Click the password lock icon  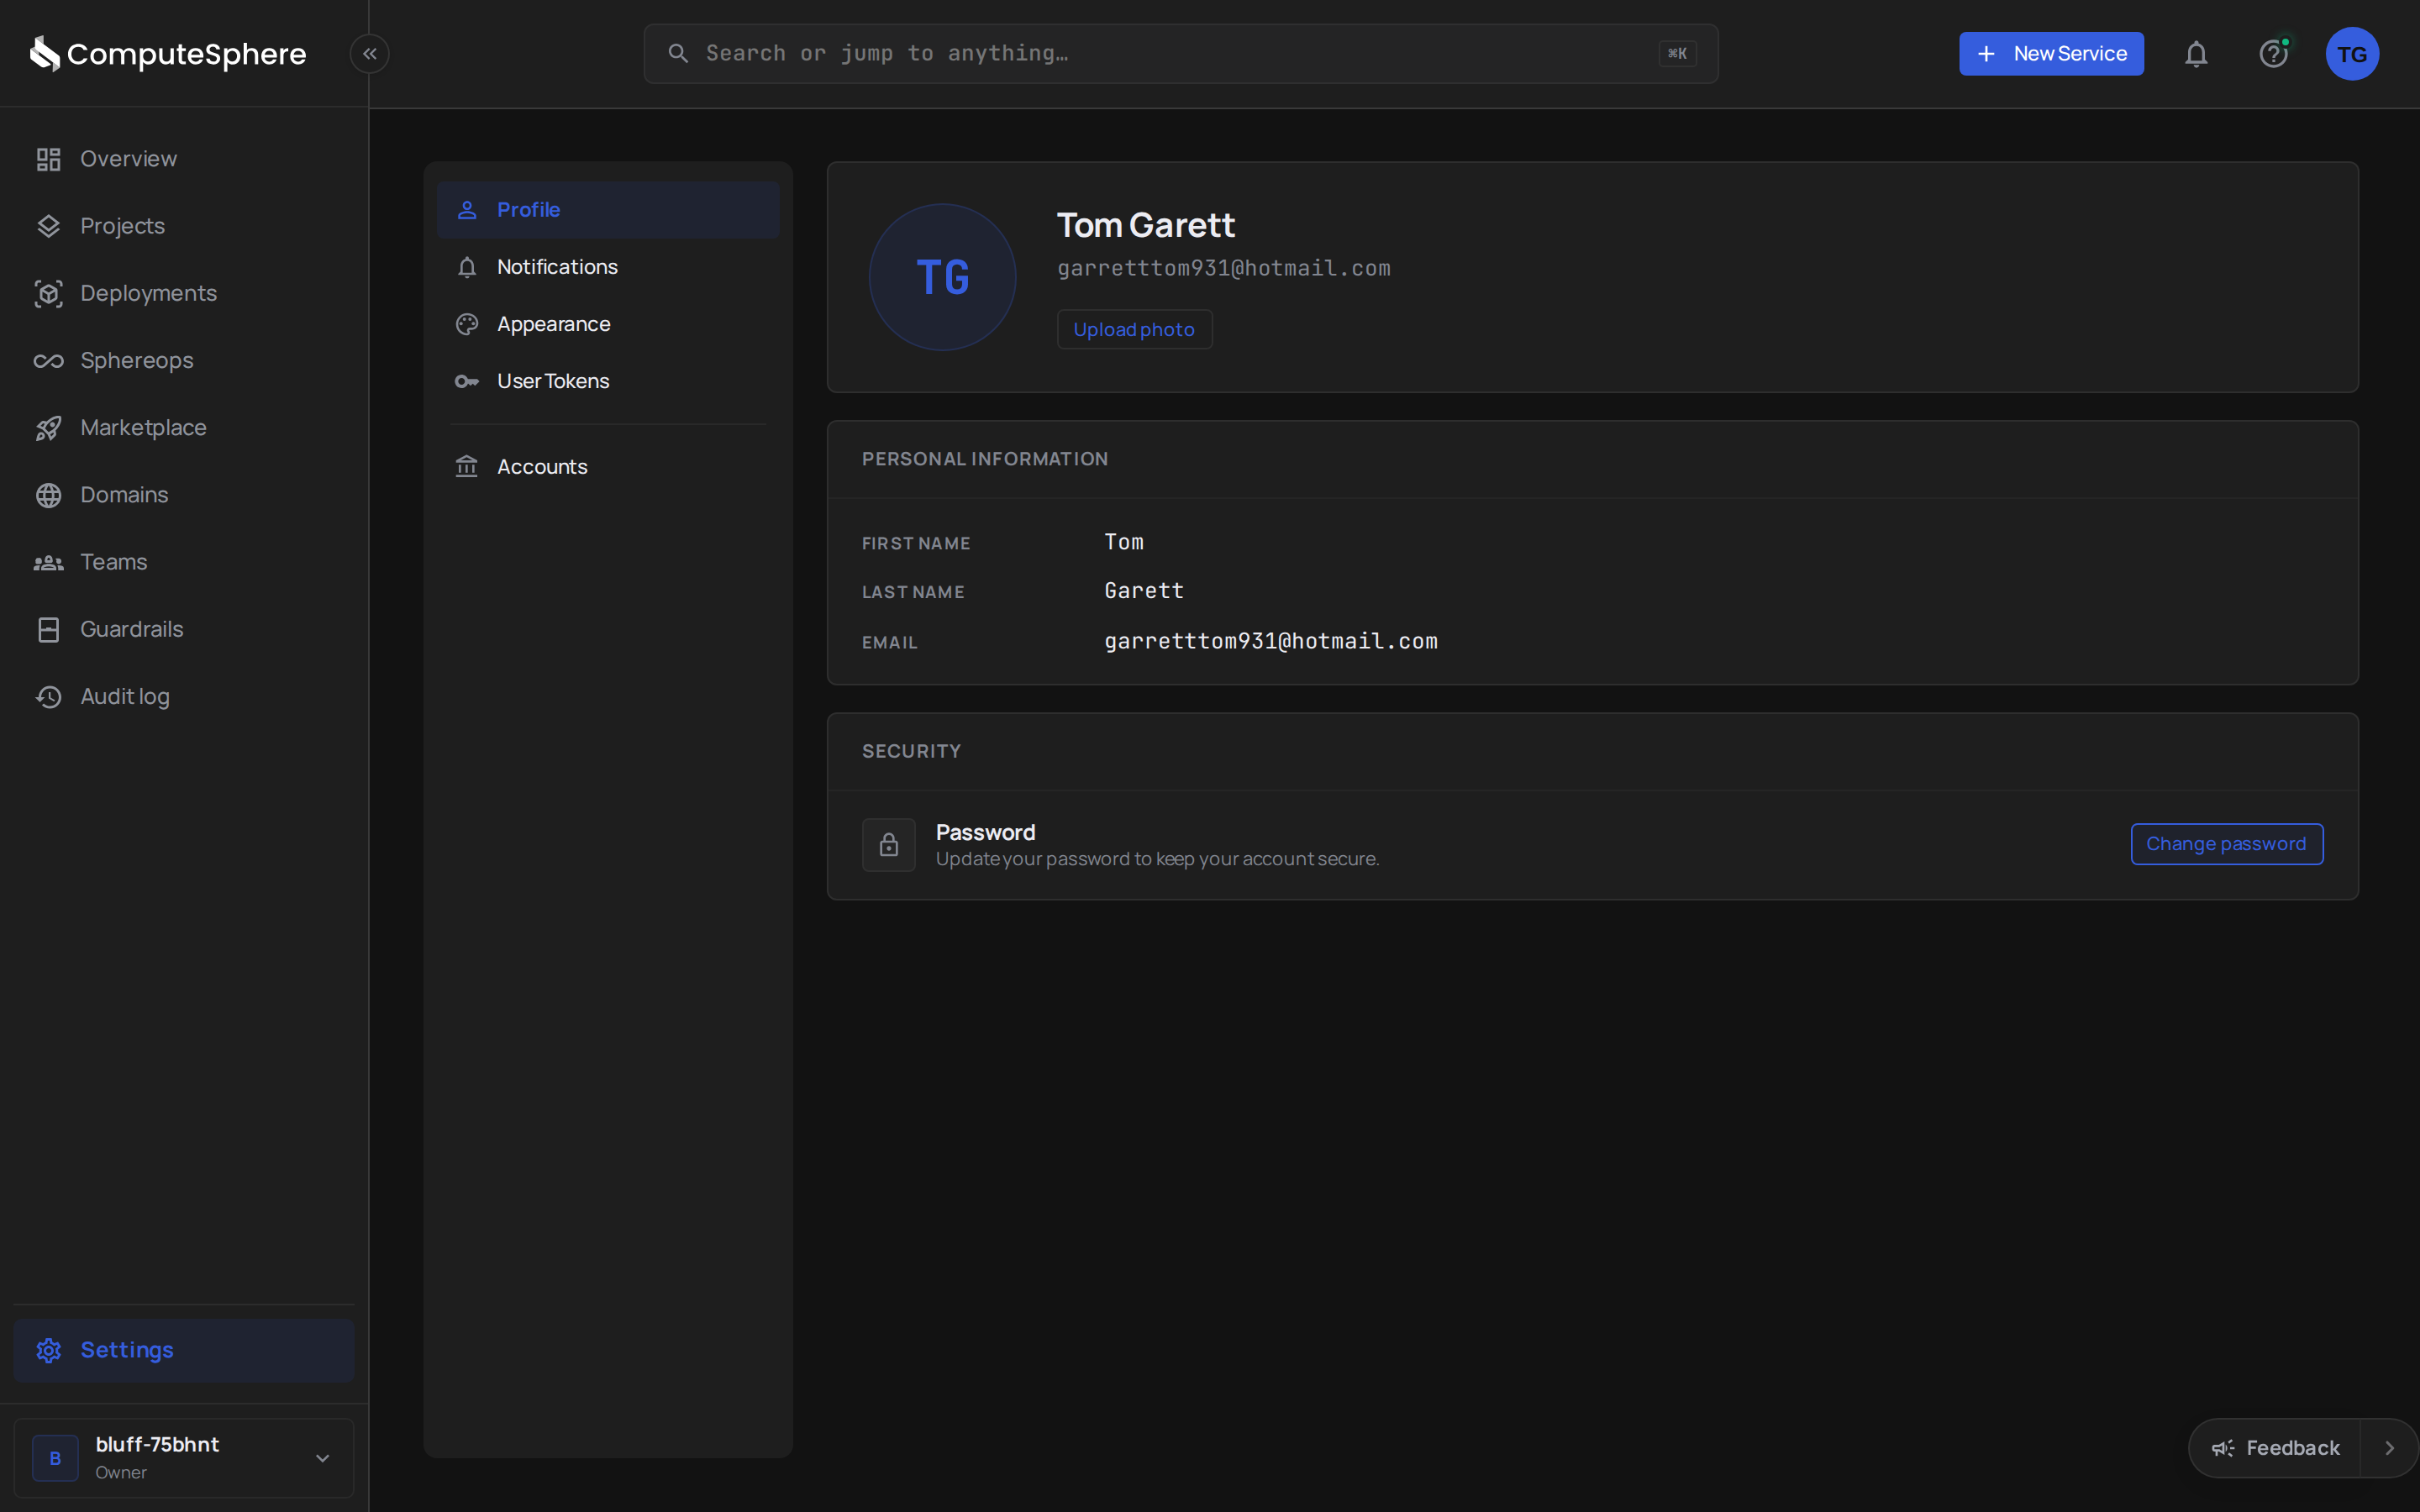tap(888, 845)
